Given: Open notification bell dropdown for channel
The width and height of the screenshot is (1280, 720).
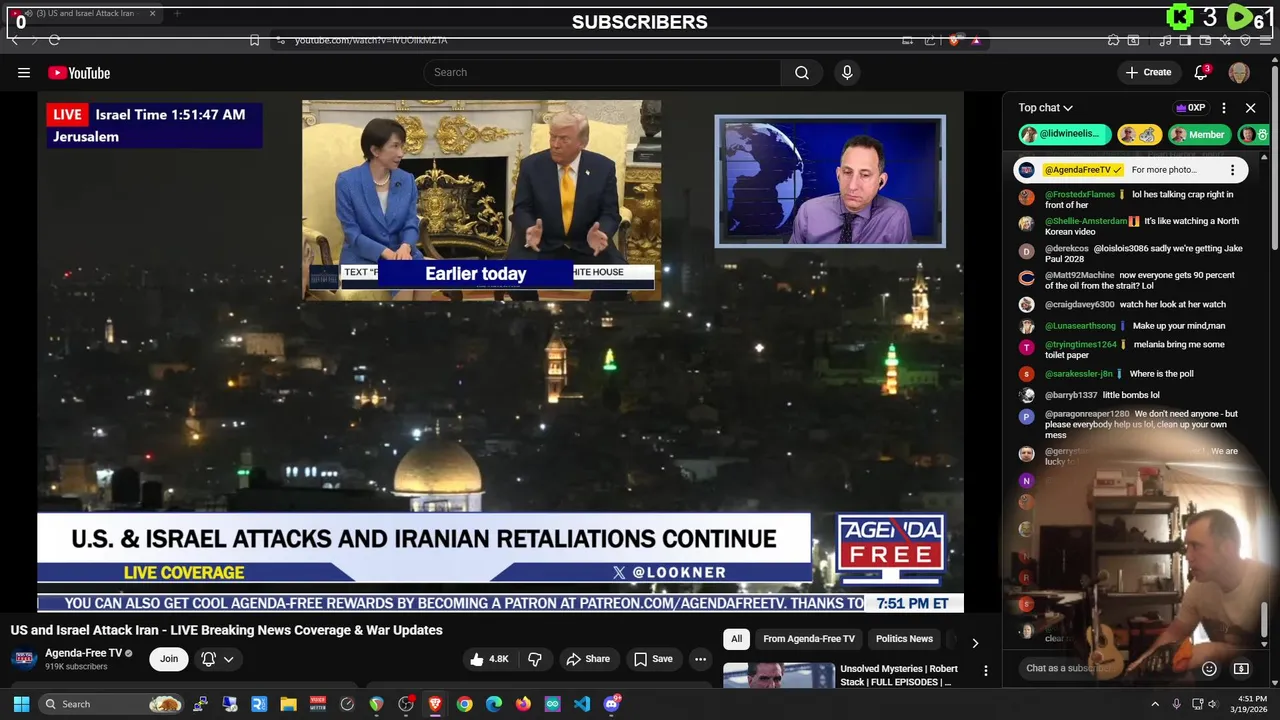Looking at the screenshot, I should pyautogui.click(x=218, y=659).
